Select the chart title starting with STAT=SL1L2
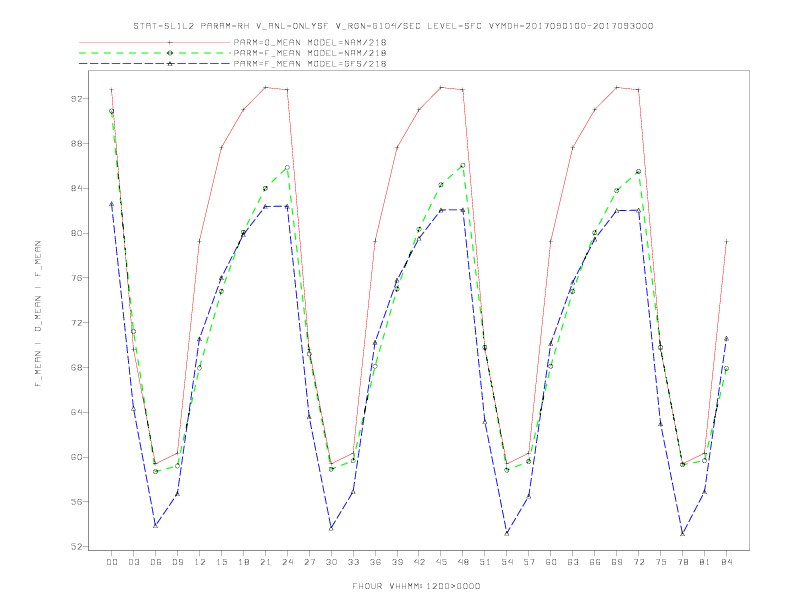The height and width of the screenshot is (612, 792). 393,26
